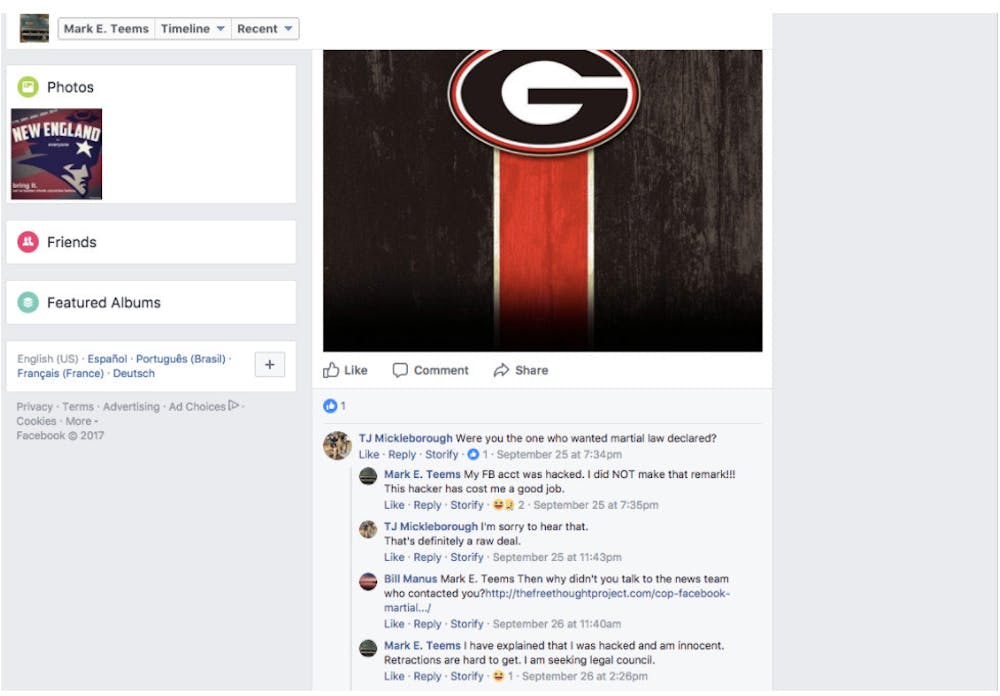The height and width of the screenshot is (696, 1000).
Task: Click the pink Friends section icon
Action: 28,242
